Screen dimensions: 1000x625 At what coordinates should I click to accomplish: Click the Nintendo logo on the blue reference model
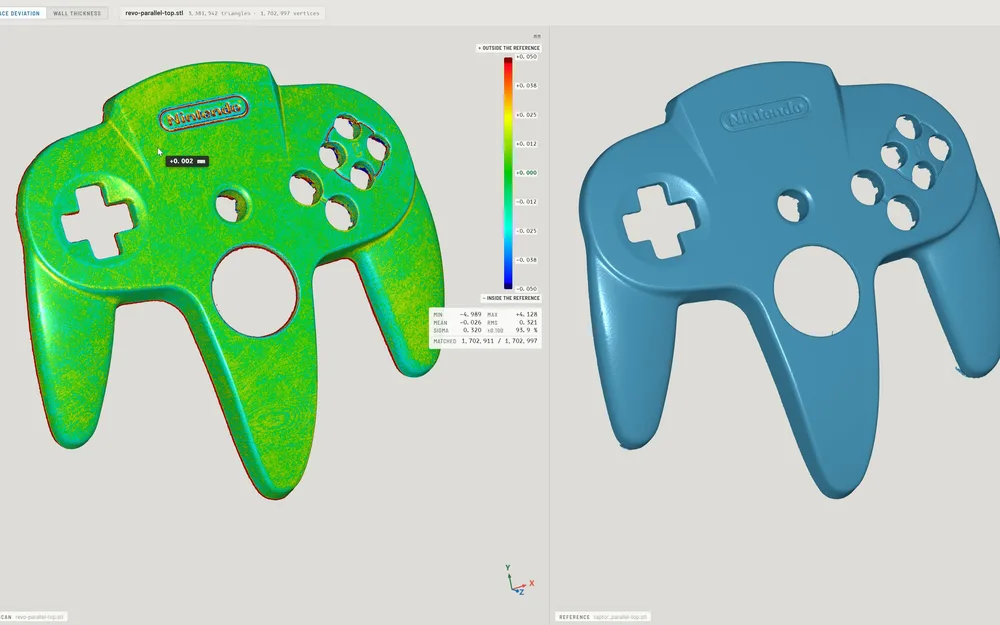pos(765,113)
